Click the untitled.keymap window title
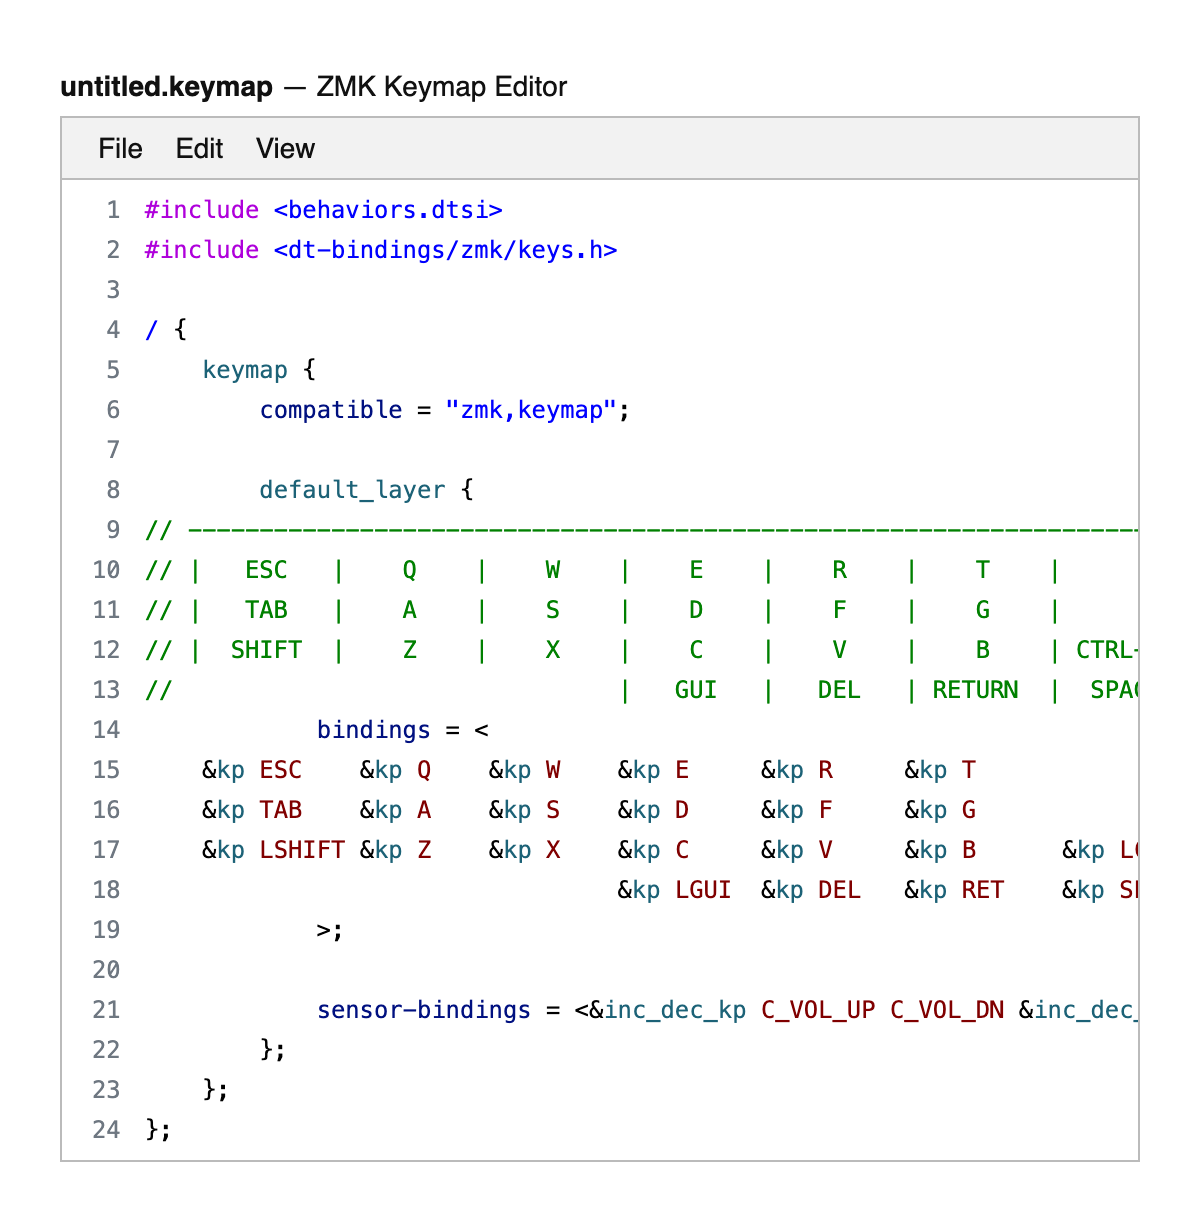This screenshot has width=1200, height=1230. coord(166,87)
